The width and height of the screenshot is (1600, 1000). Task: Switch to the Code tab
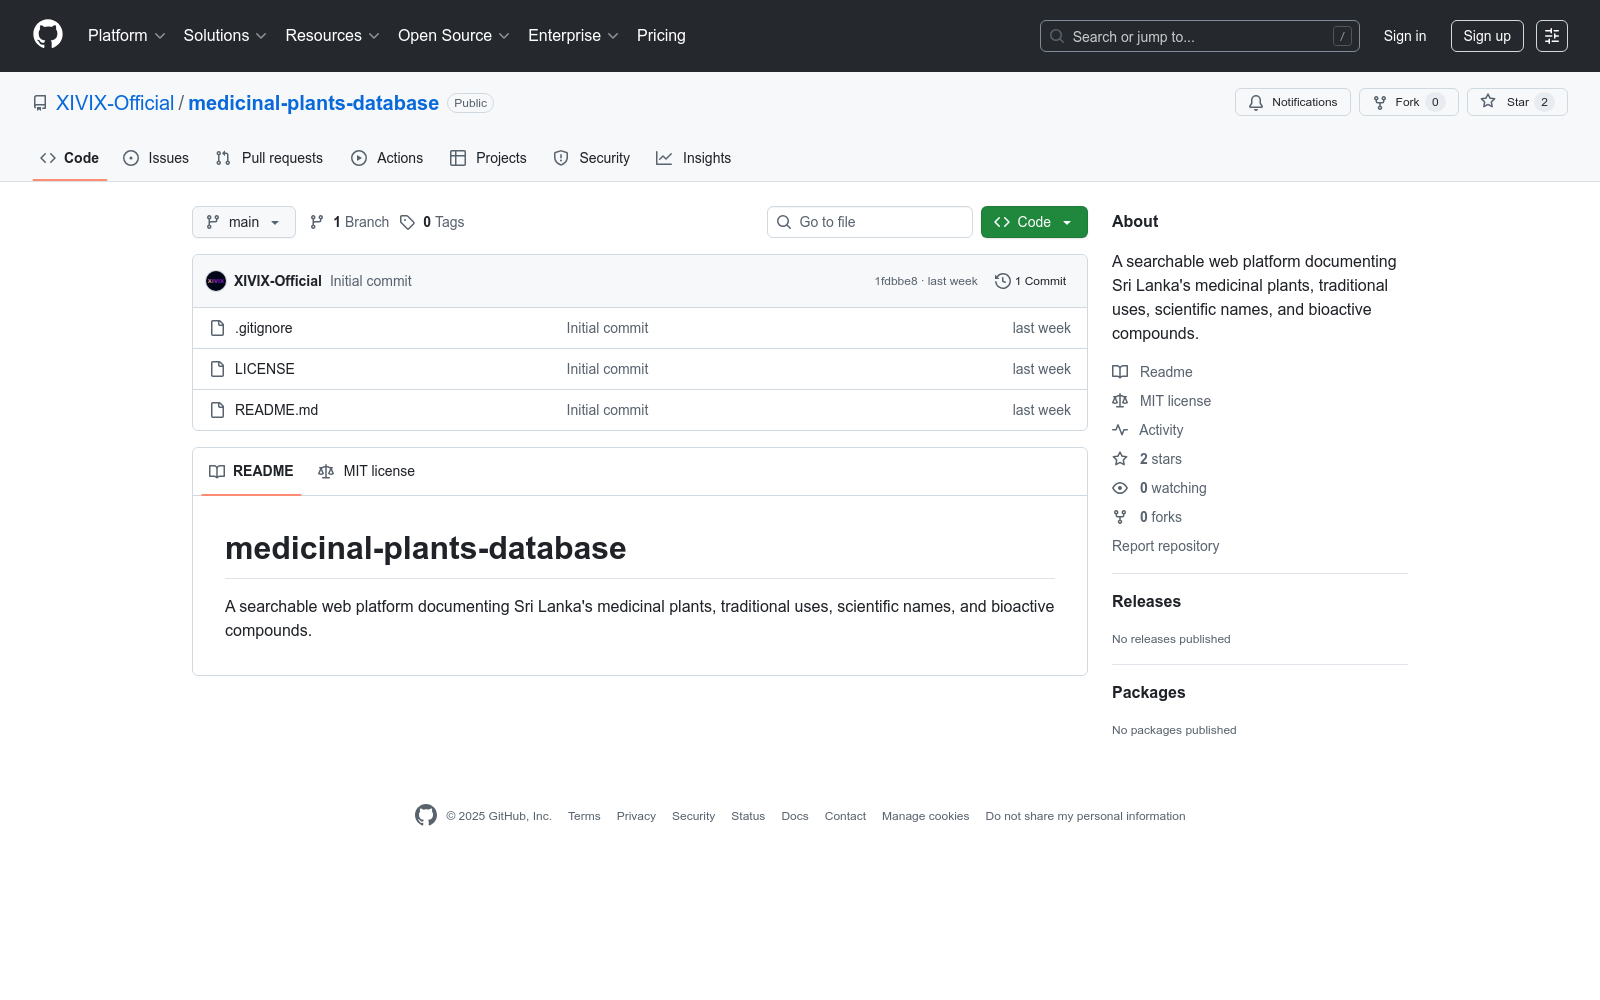click(70, 158)
